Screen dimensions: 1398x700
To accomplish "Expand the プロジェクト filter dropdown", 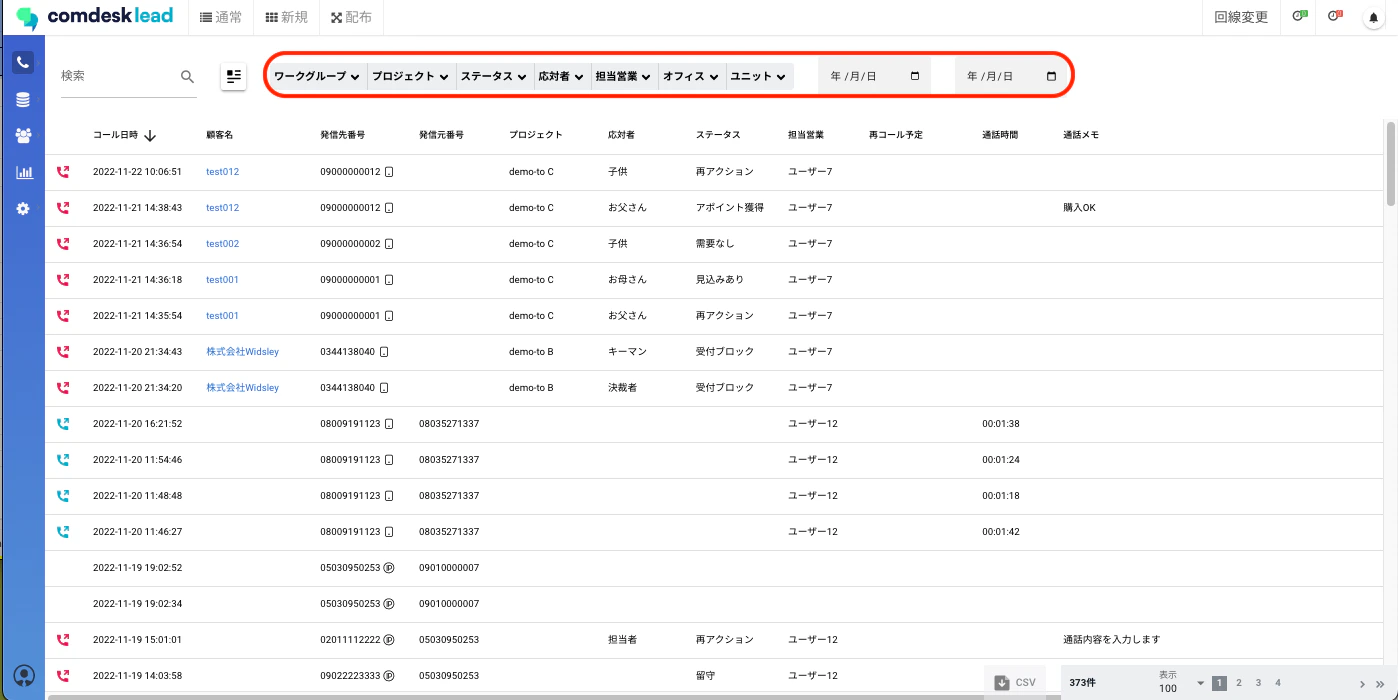I will 410,76.
